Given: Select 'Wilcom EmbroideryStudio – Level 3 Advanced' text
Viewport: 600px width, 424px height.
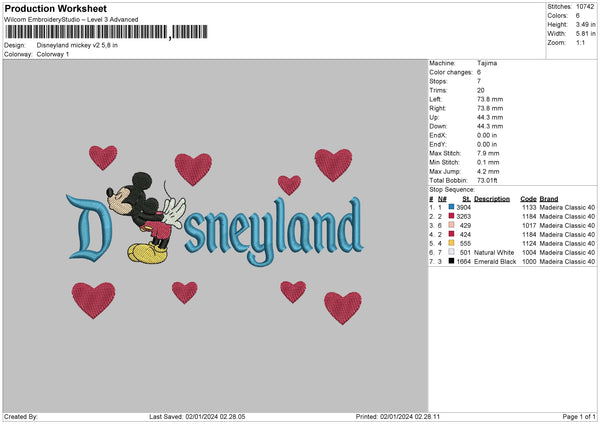Looking at the screenshot, I should pos(71,20).
